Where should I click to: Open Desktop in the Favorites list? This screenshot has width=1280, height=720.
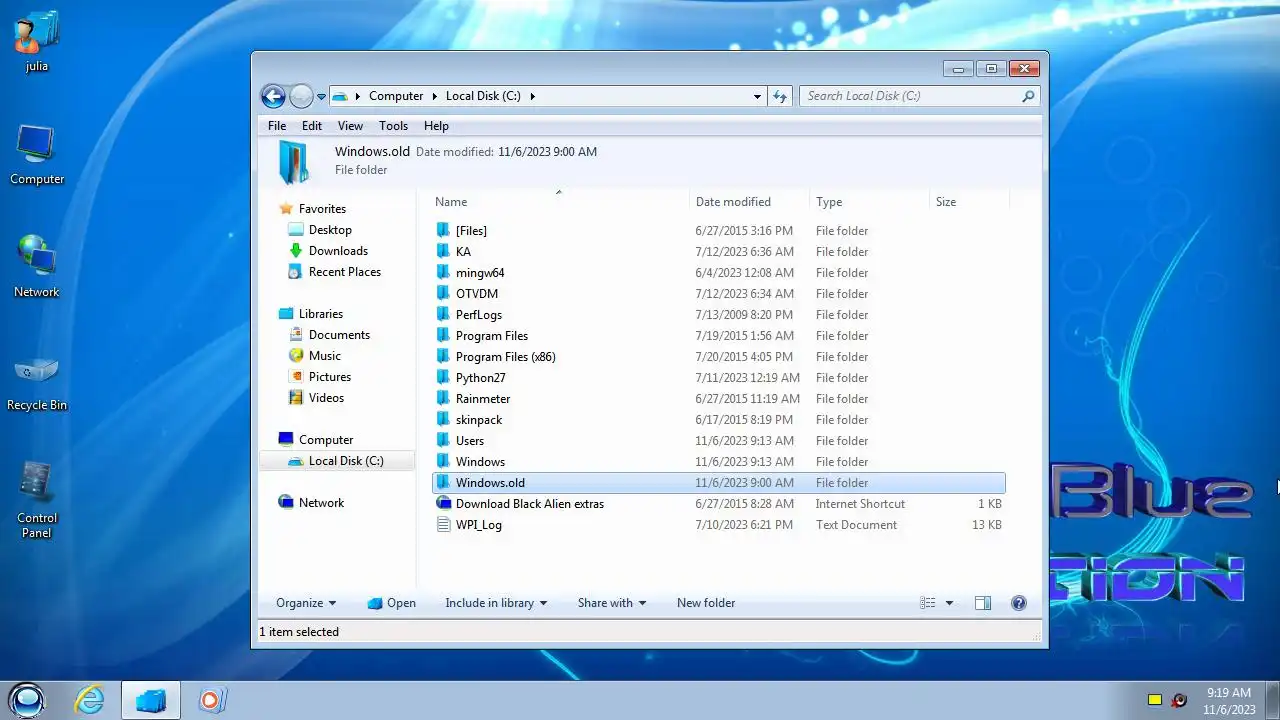coord(330,230)
